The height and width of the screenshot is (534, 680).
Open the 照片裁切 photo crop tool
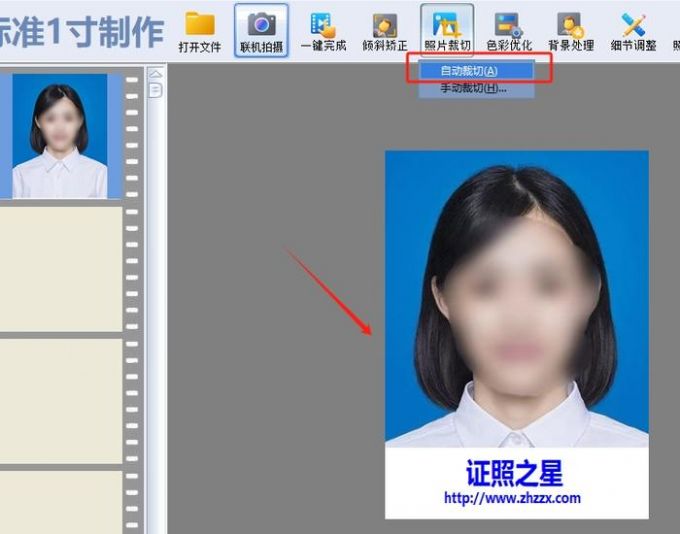pyautogui.click(x=447, y=30)
